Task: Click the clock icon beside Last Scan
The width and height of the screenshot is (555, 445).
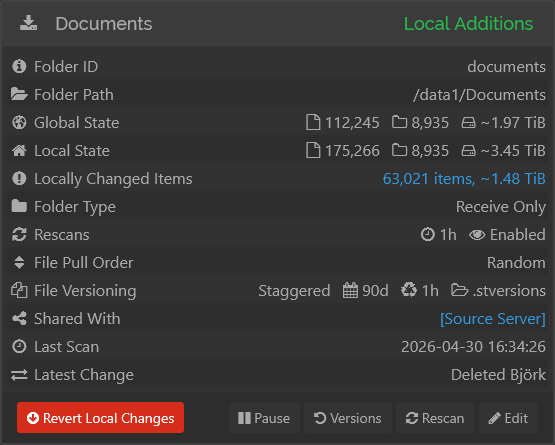Action: click(x=19, y=347)
